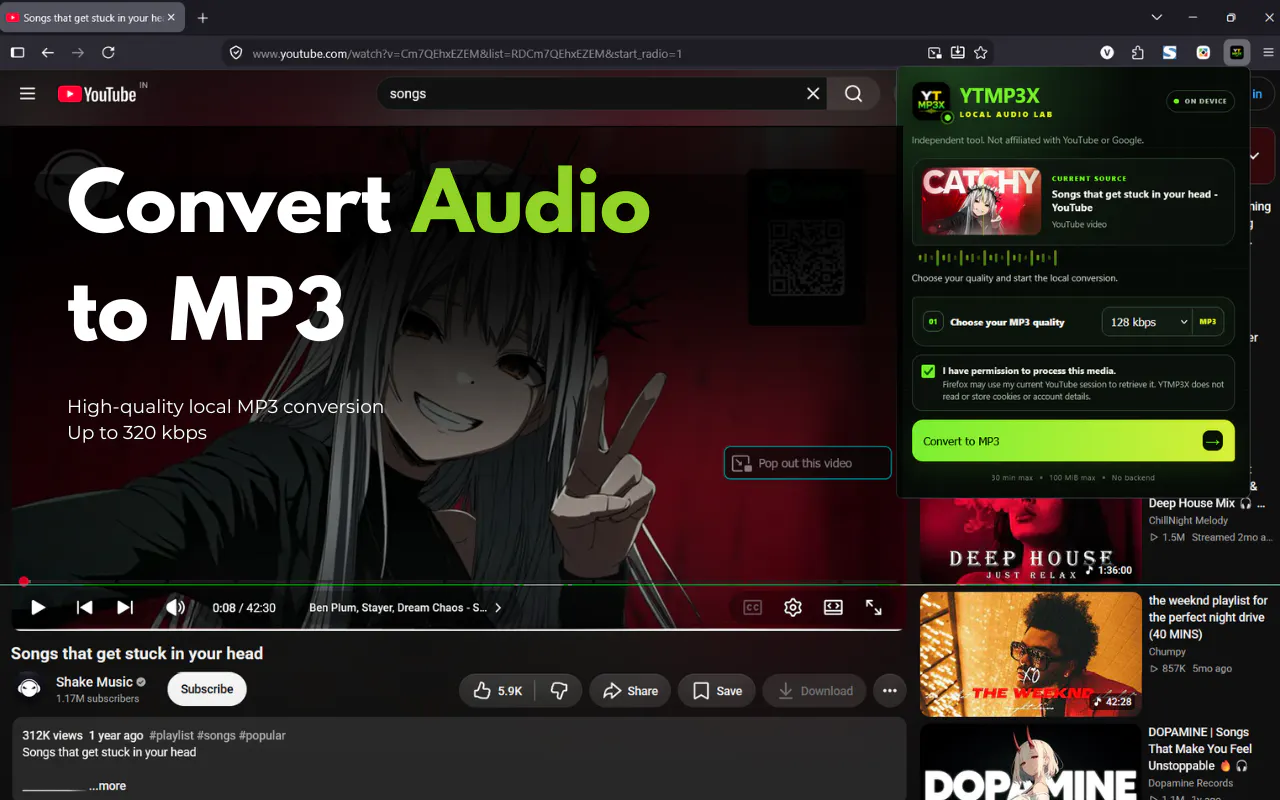This screenshot has width=1280, height=800.
Task: Go back to previous page
Action: (x=47, y=53)
